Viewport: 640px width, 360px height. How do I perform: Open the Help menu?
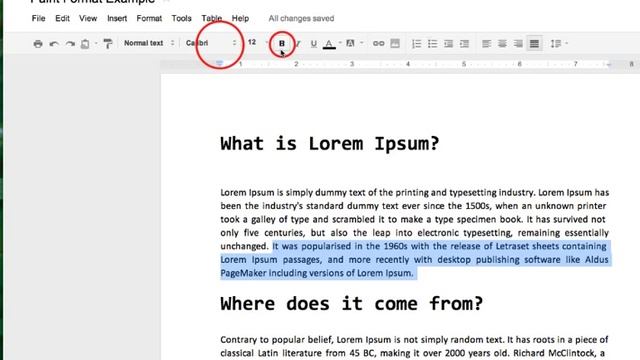(240, 18)
